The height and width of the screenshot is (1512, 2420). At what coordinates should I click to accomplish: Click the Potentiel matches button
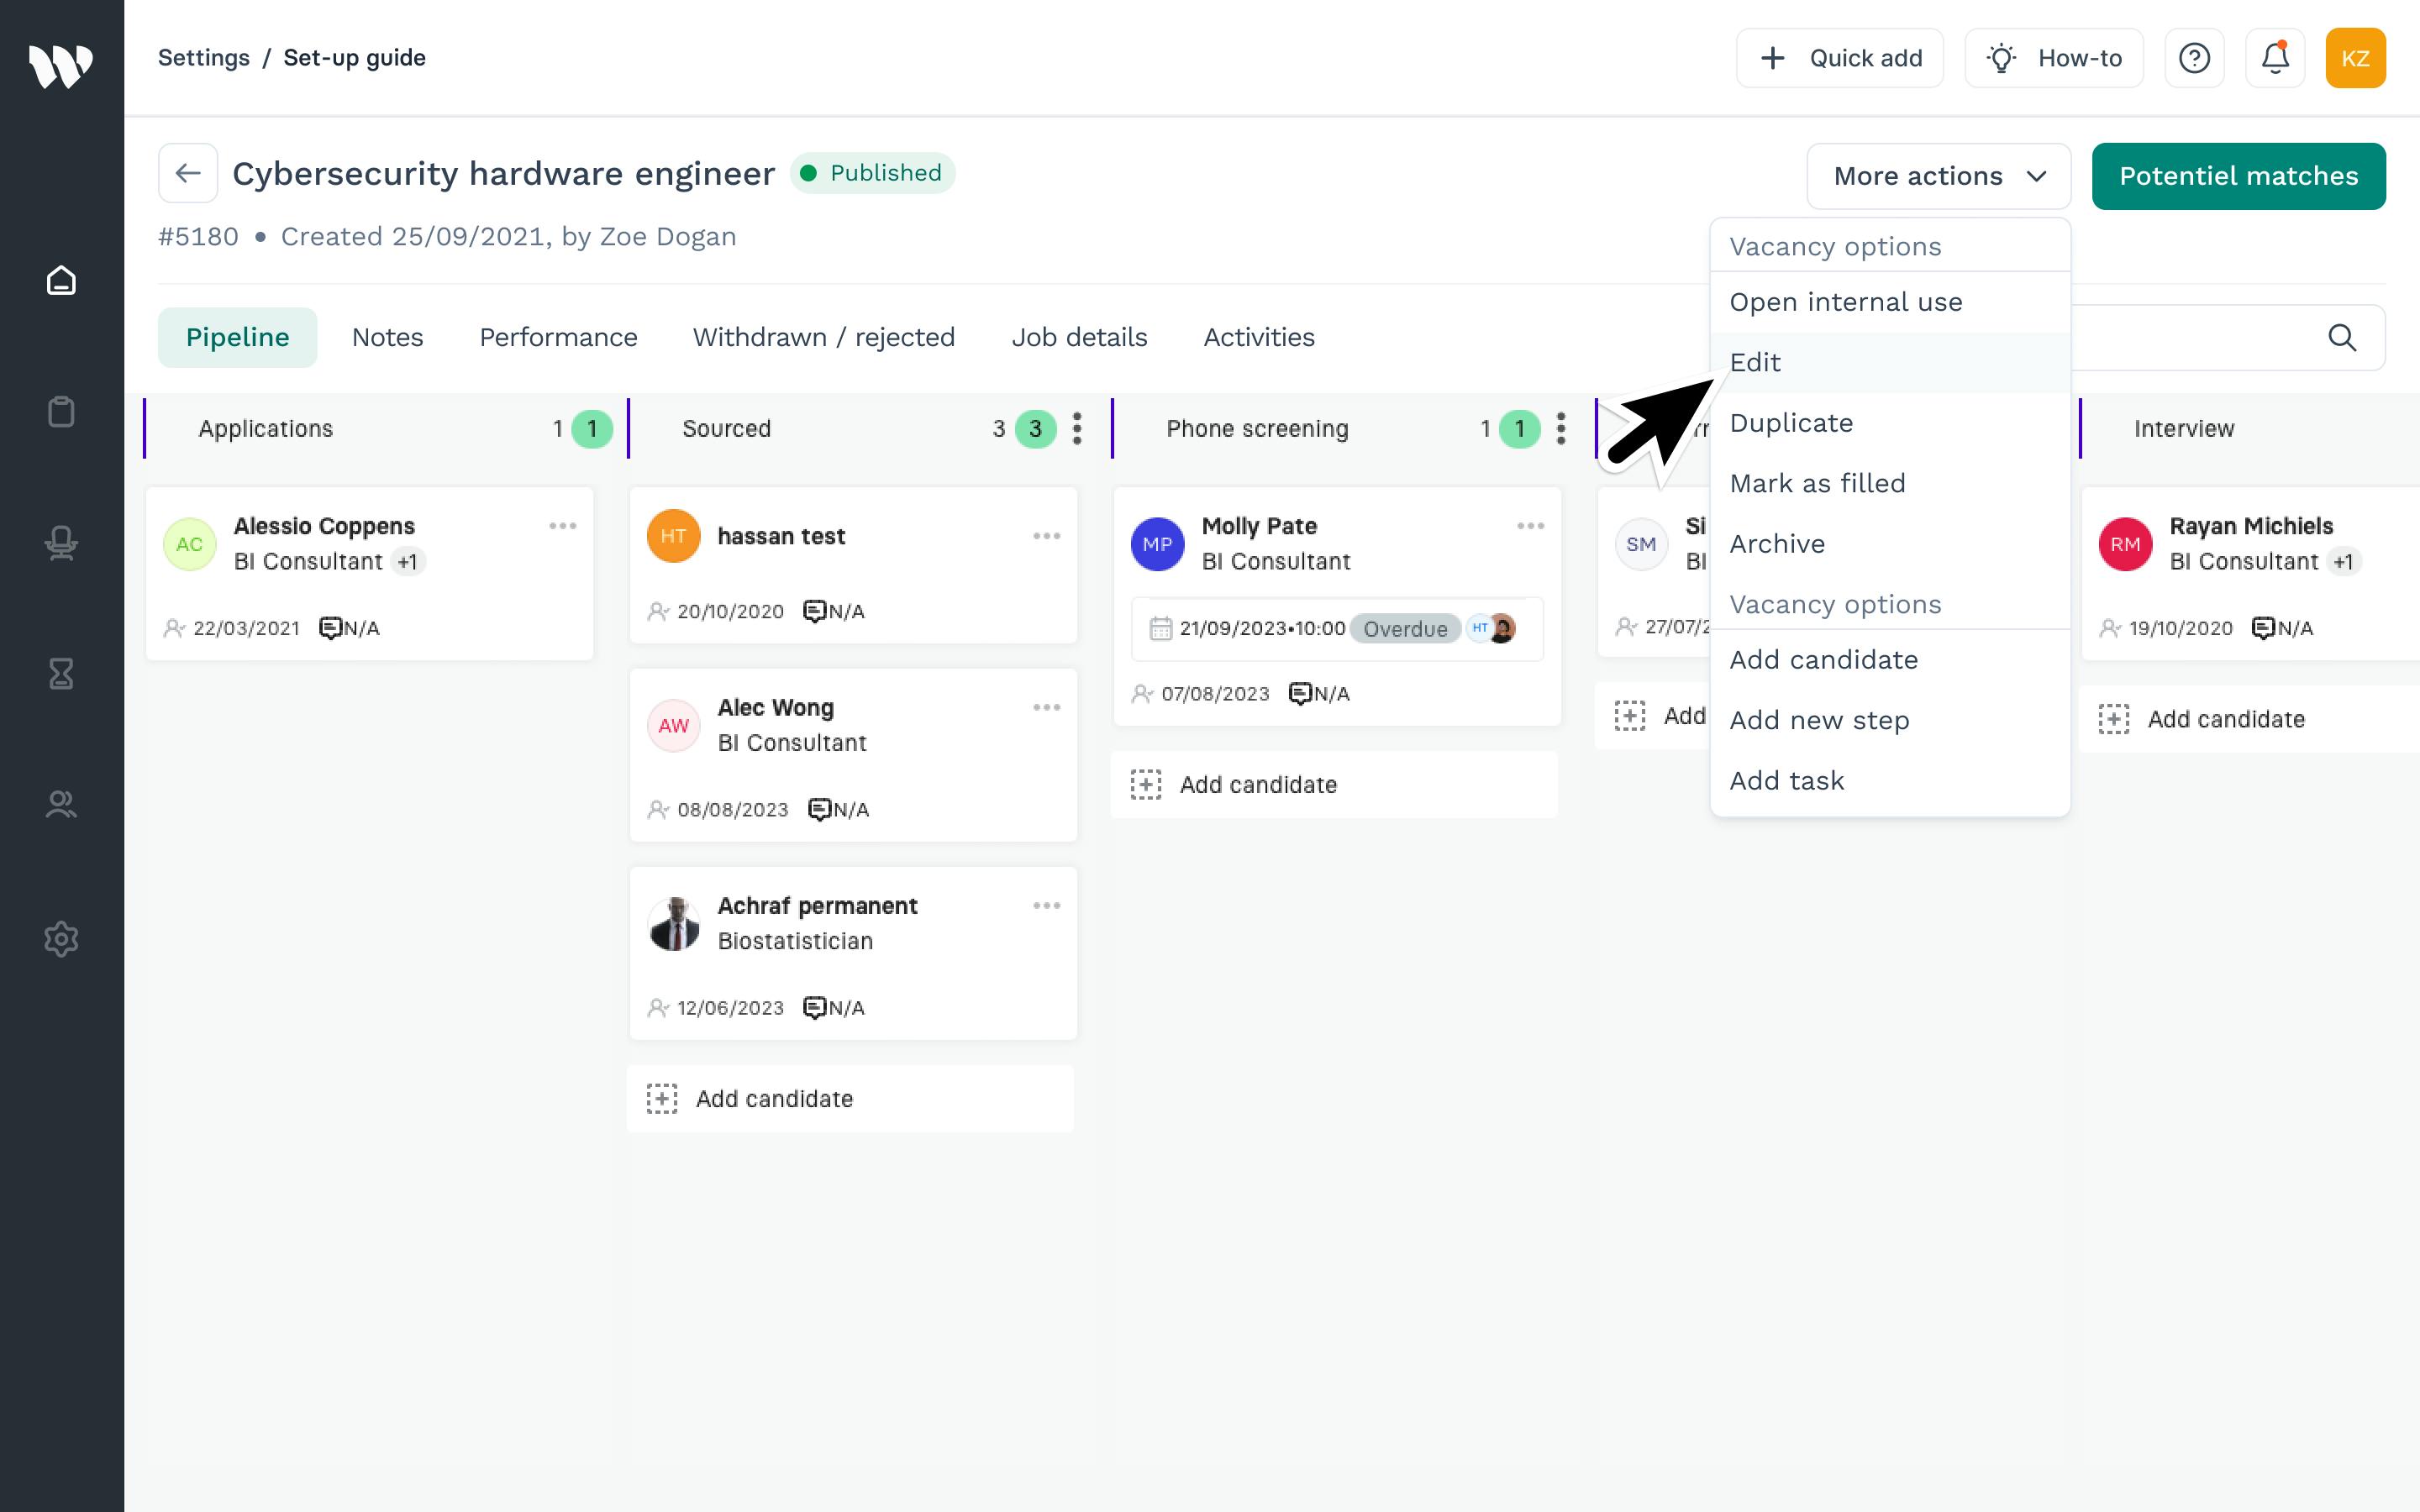(2238, 176)
